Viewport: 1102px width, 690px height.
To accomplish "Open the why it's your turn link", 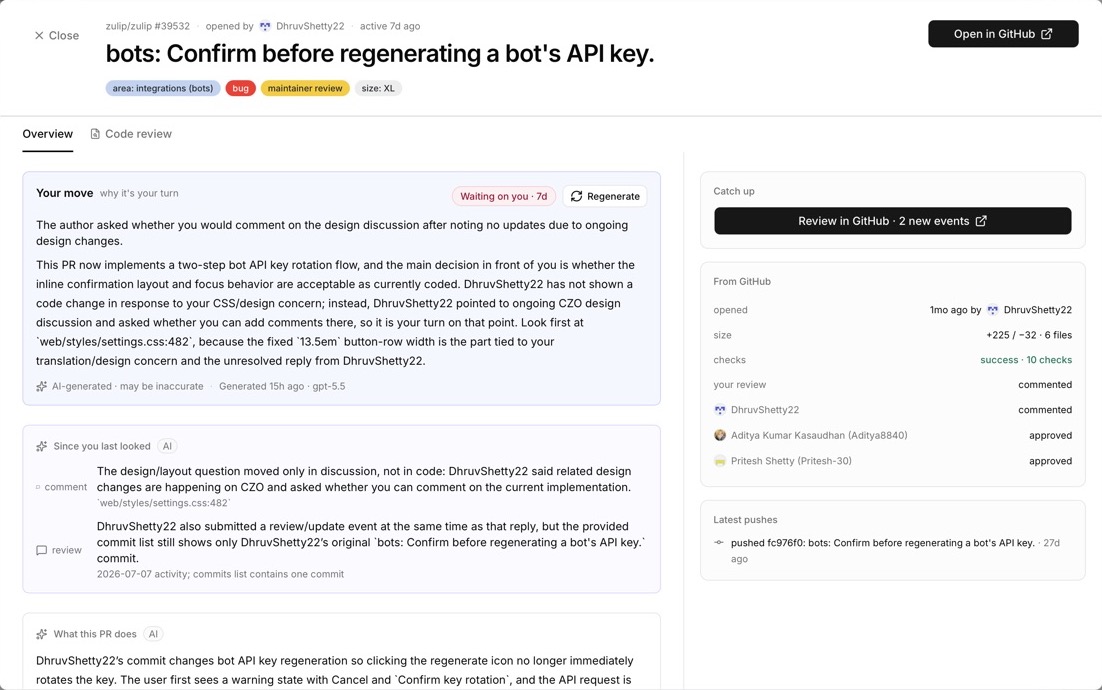I will (x=139, y=193).
